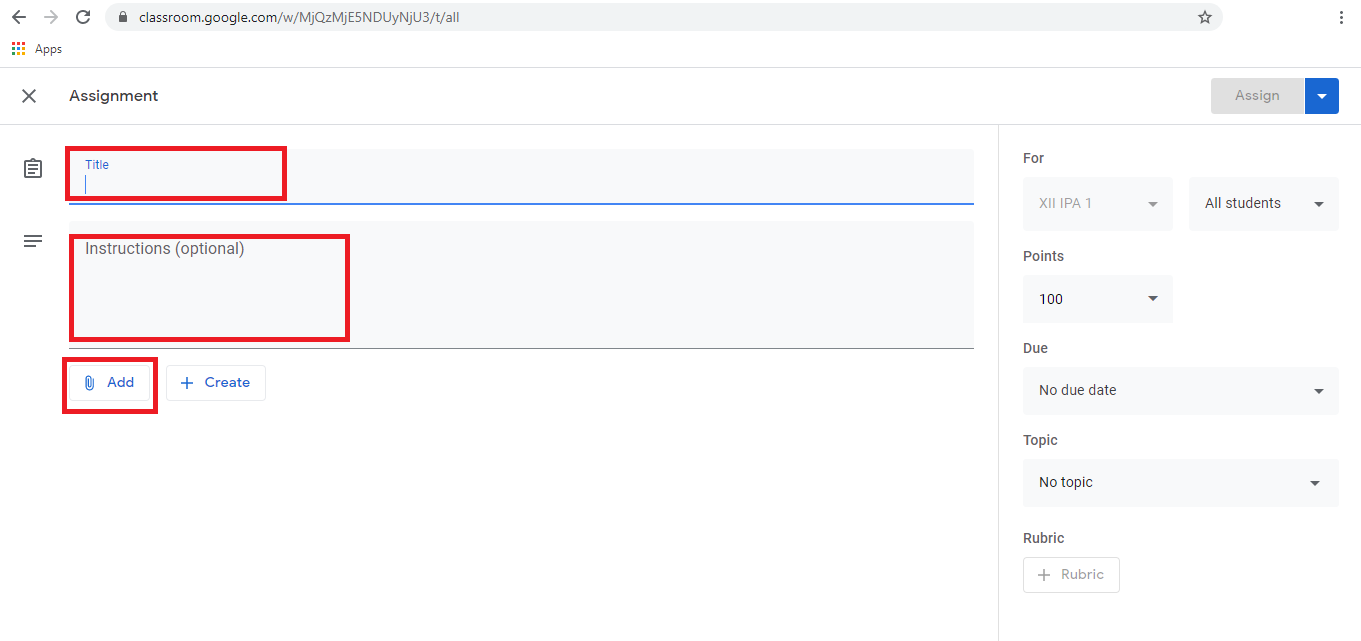This screenshot has width=1361, height=641.
Task: Expand the blue Assign options arrow
Action: pos(1322,96)
